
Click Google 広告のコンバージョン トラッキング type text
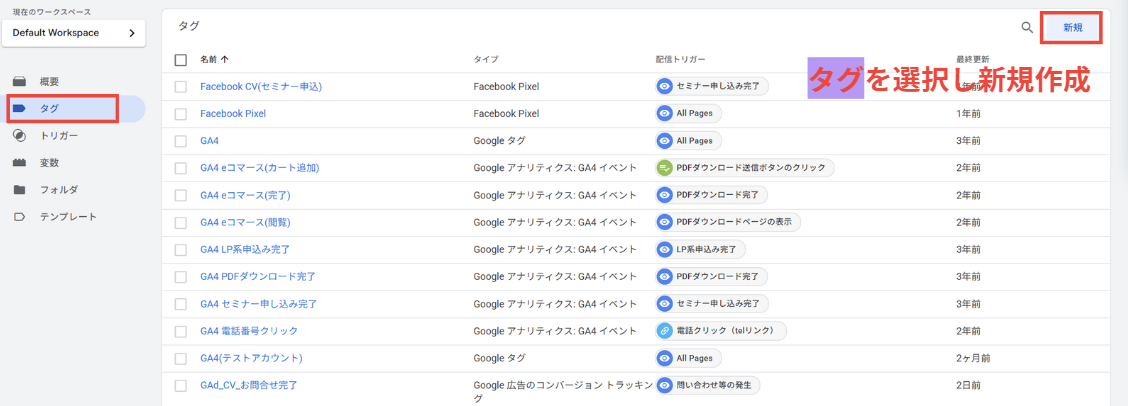563,392
